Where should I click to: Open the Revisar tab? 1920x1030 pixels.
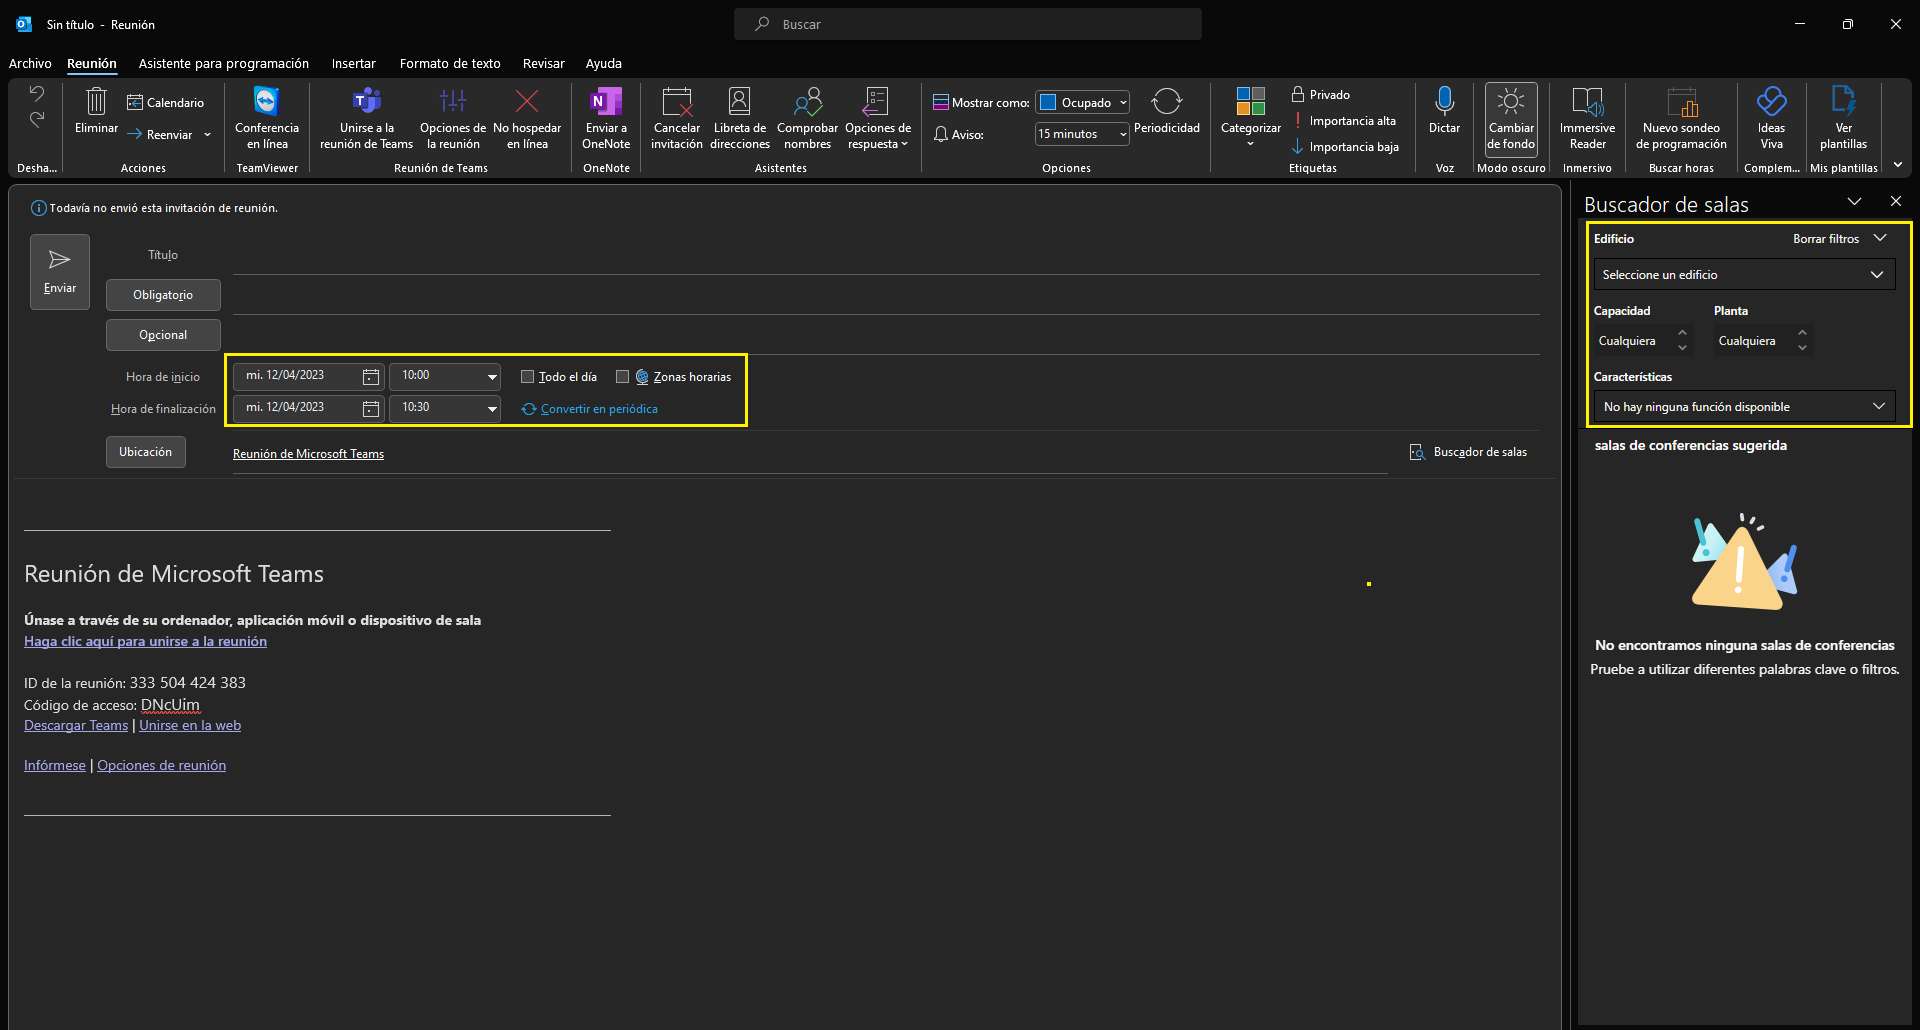pyautogui.click(x=543, y=63)
